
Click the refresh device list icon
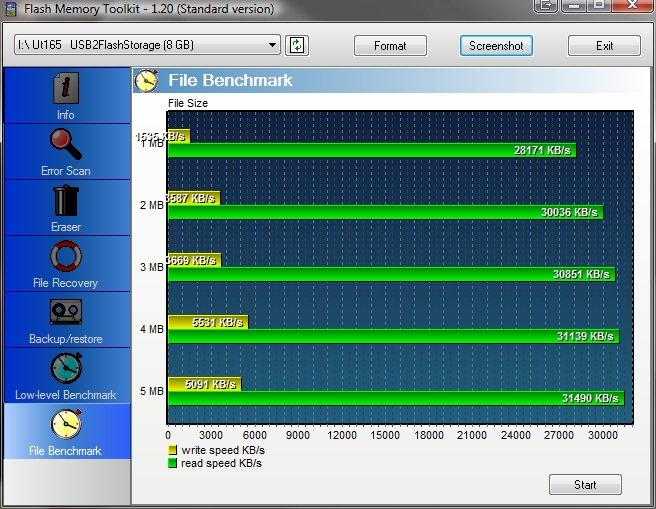tap(297, 45)
